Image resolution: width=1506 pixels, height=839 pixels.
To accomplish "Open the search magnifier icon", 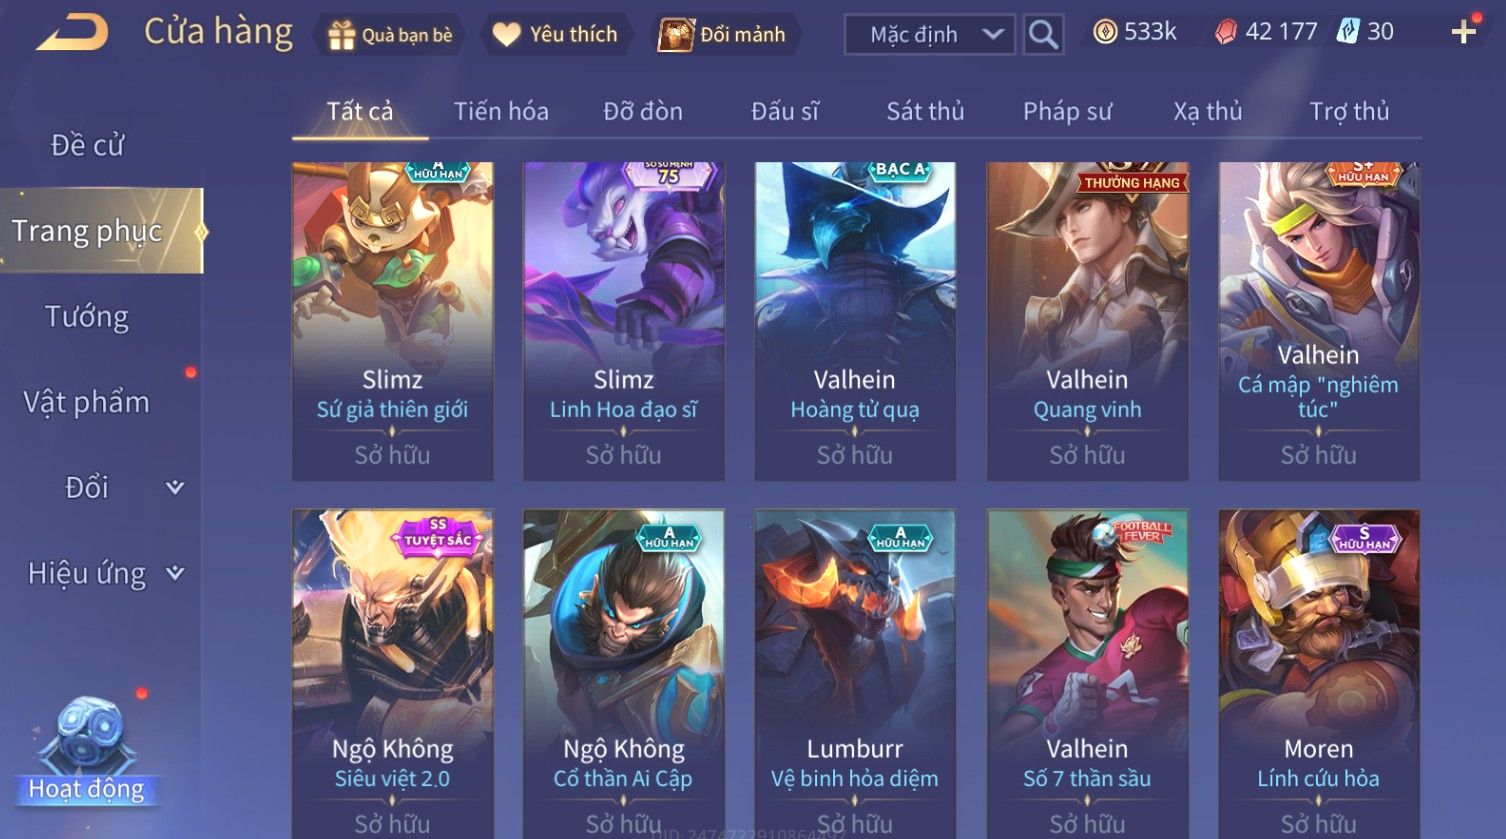I will 1043,35.
